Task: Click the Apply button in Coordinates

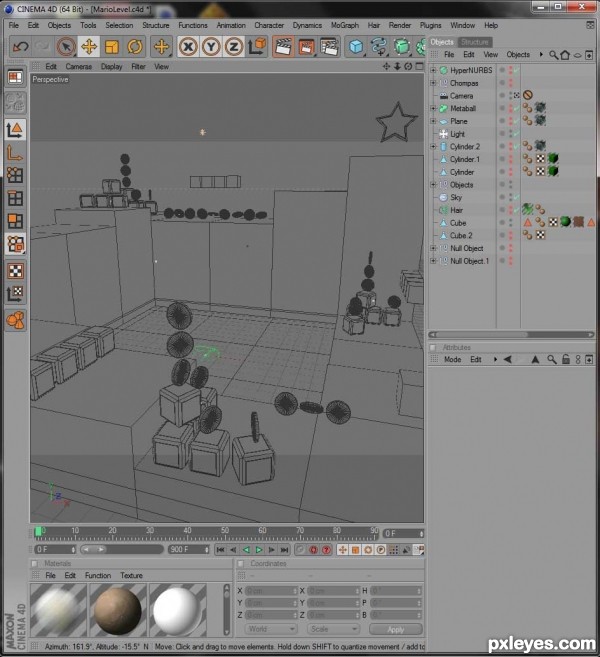Action: (x=396, y=629)
